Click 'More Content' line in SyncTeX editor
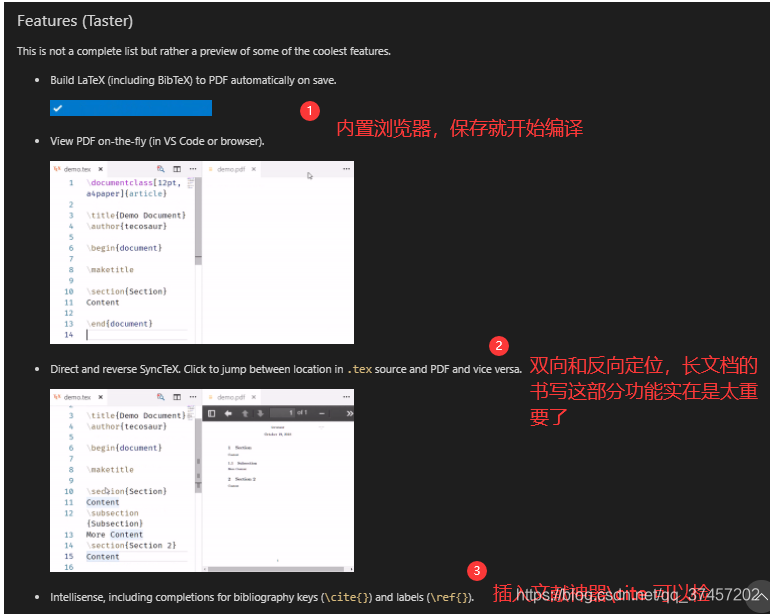Viewport: 770px width, 614px height. pos(114,534)
